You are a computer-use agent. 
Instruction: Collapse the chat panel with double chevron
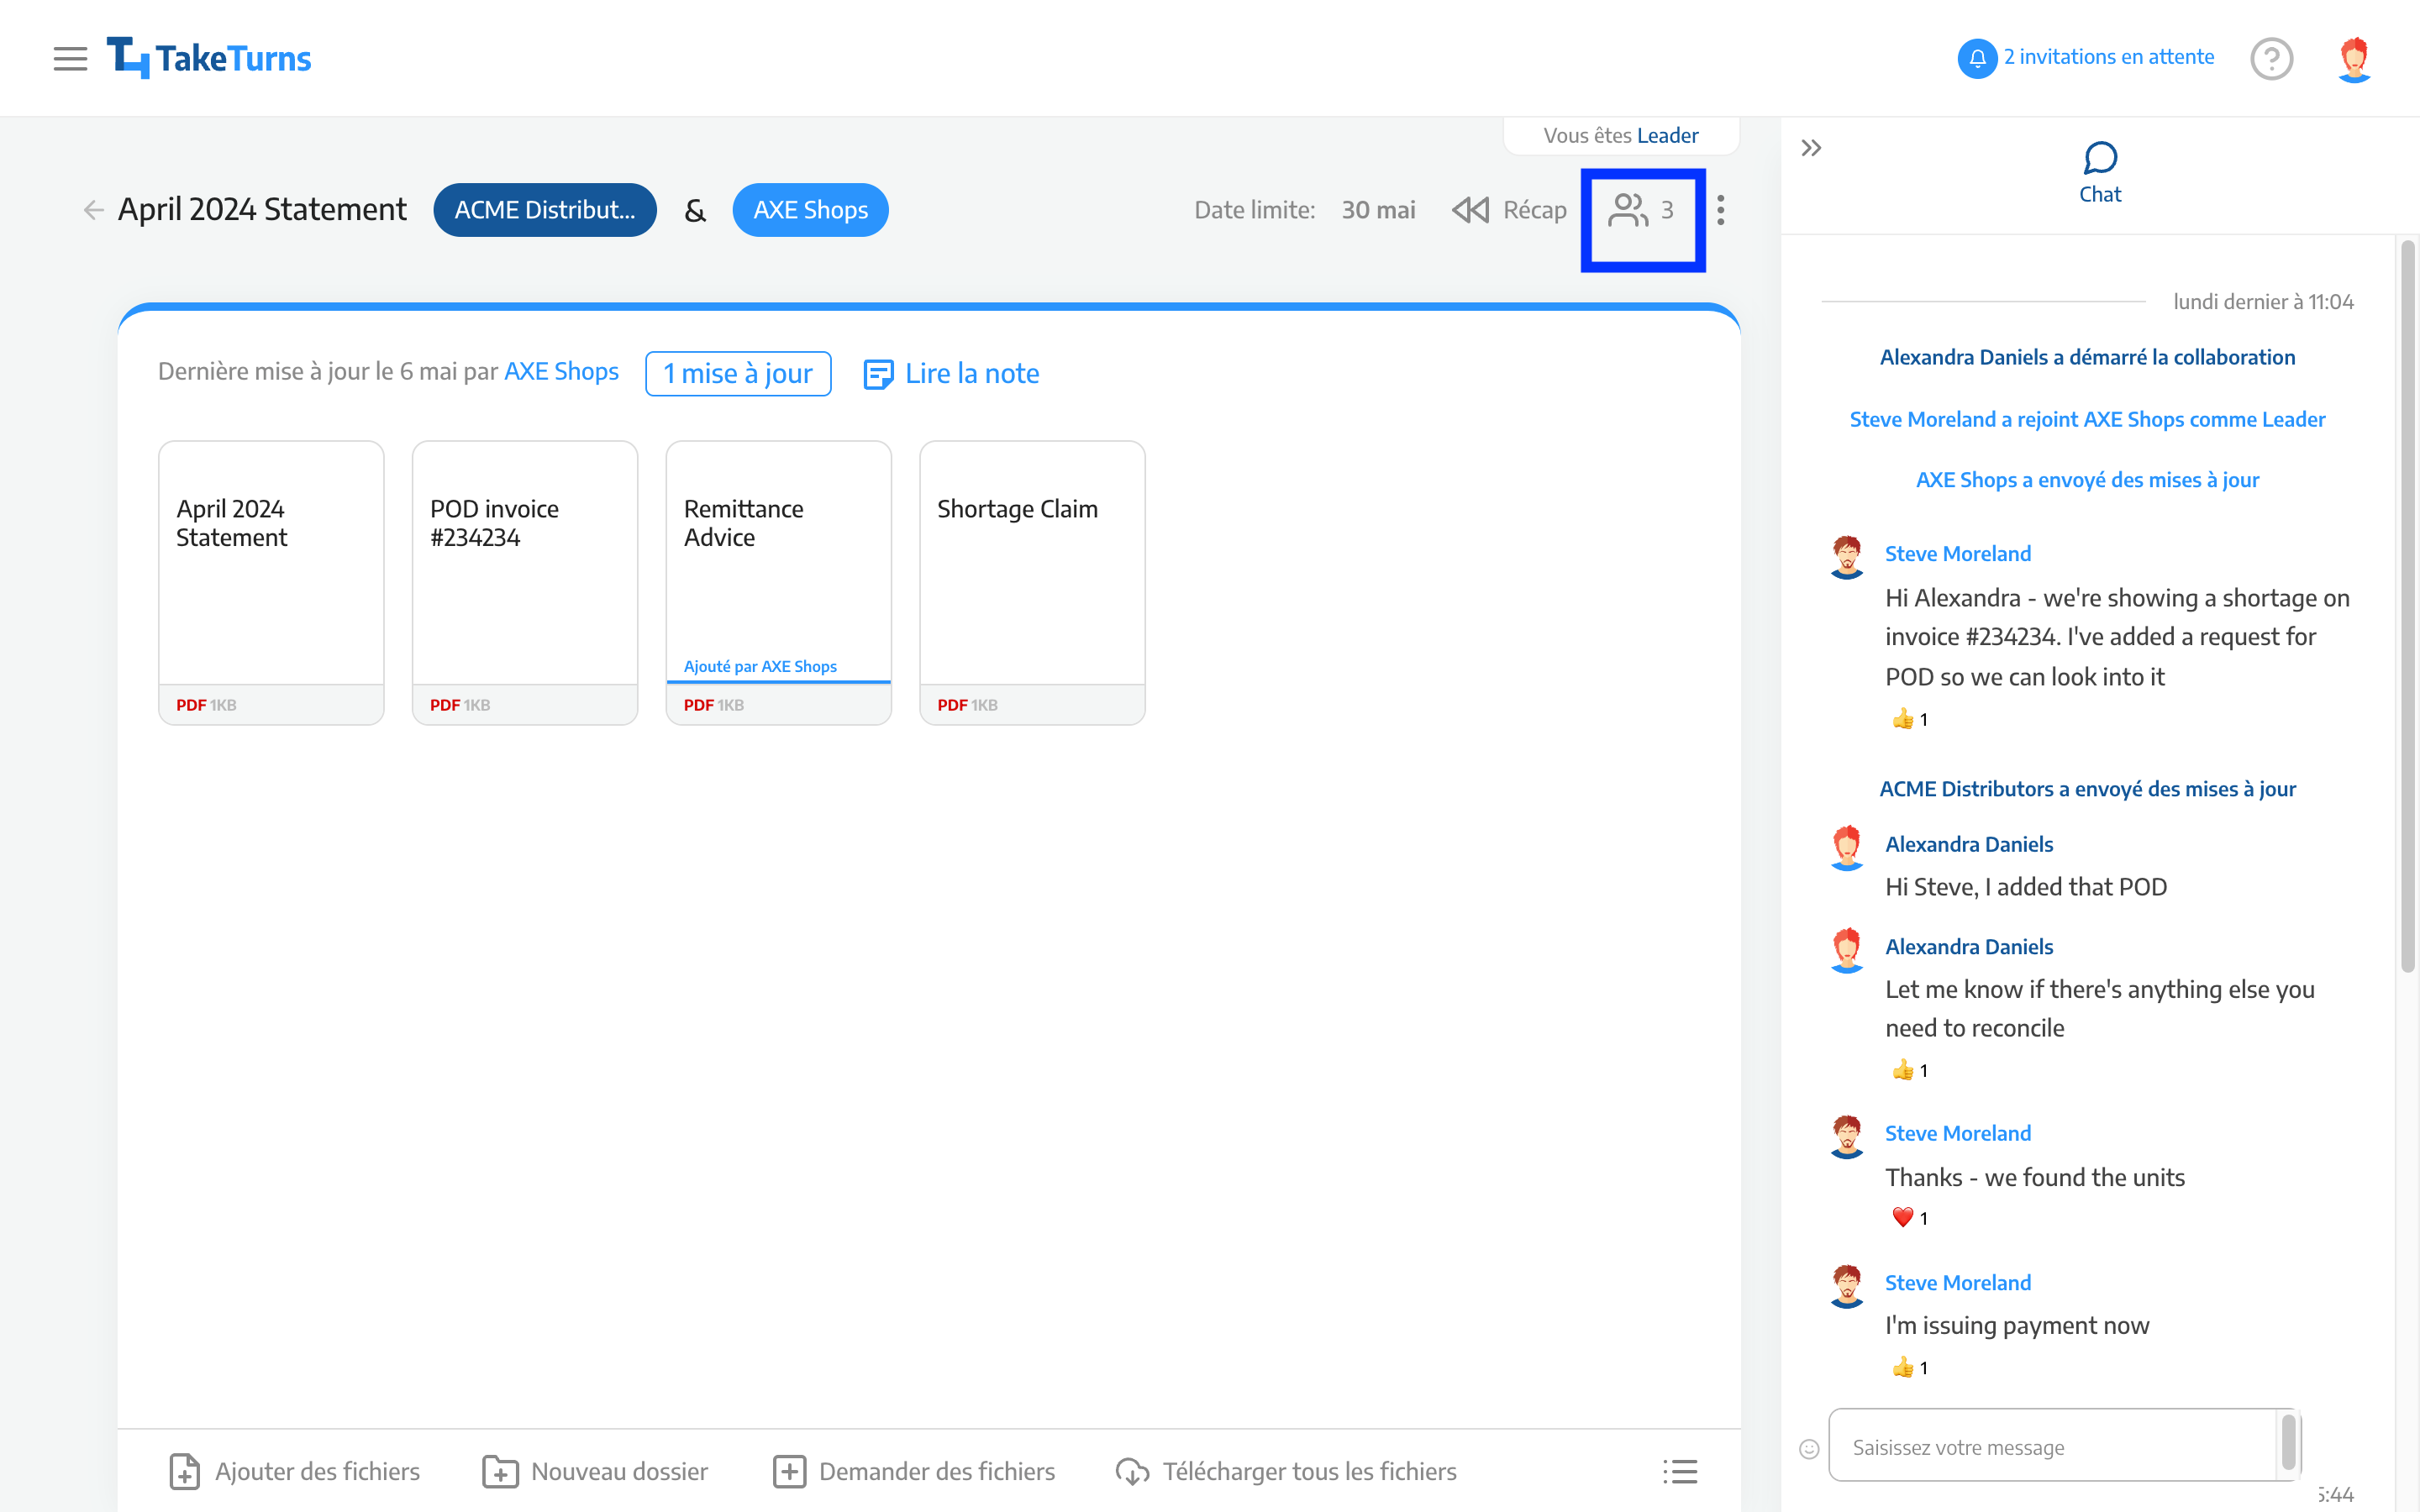coord(1811,149)
